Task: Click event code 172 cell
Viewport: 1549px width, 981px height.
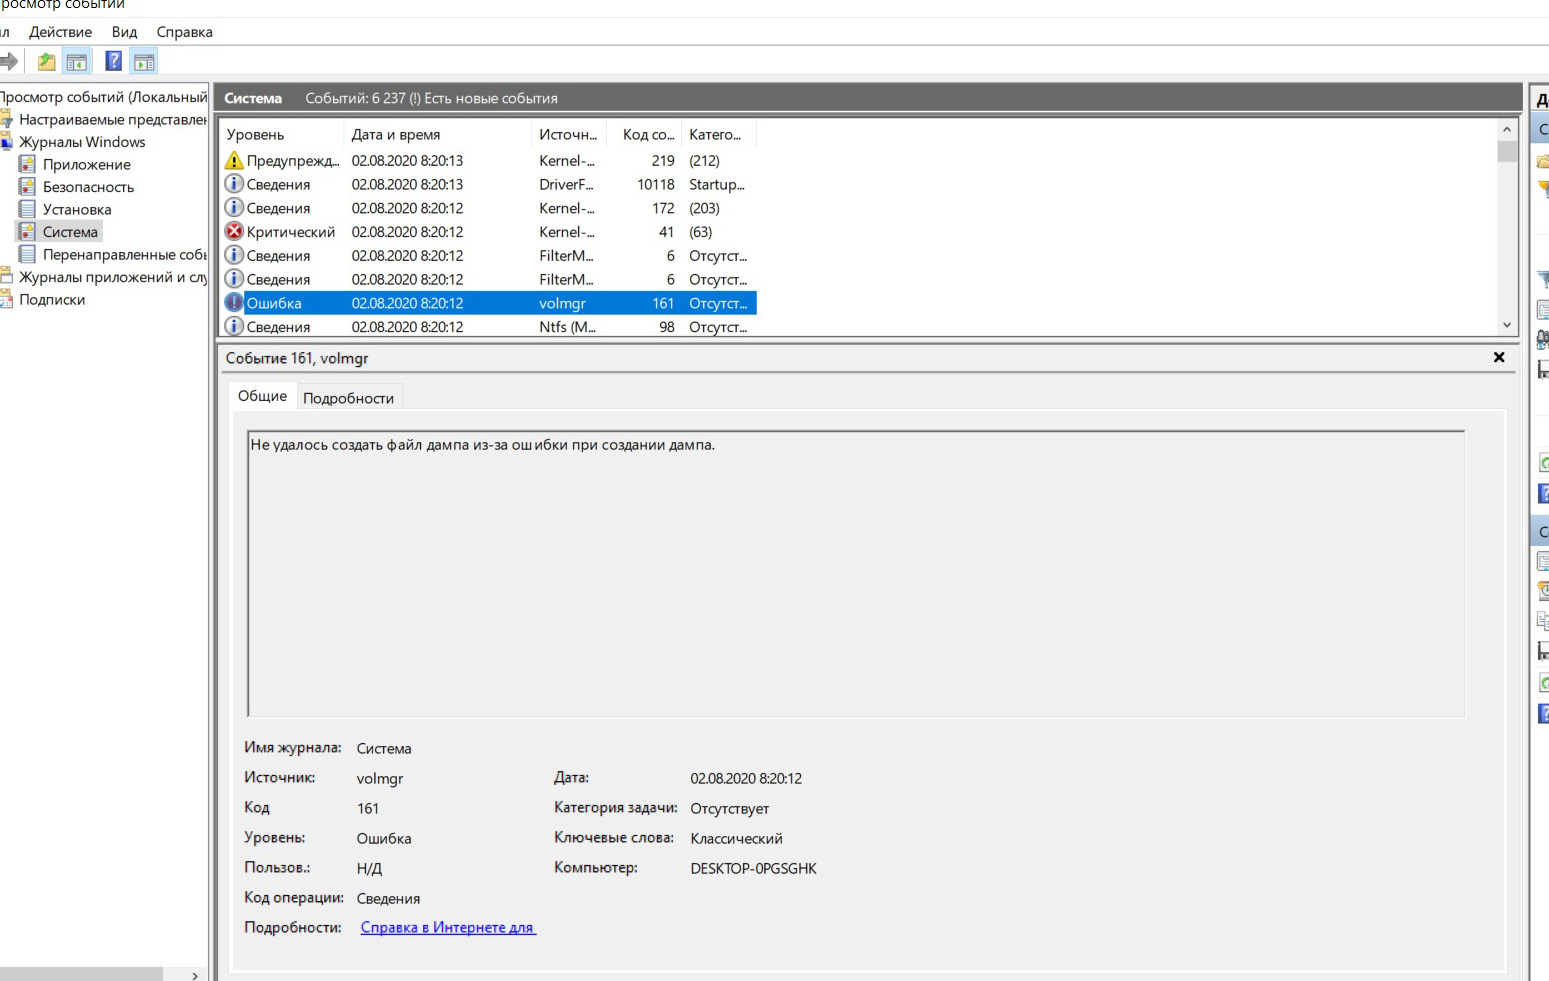Action: click(x=663, y=208)
